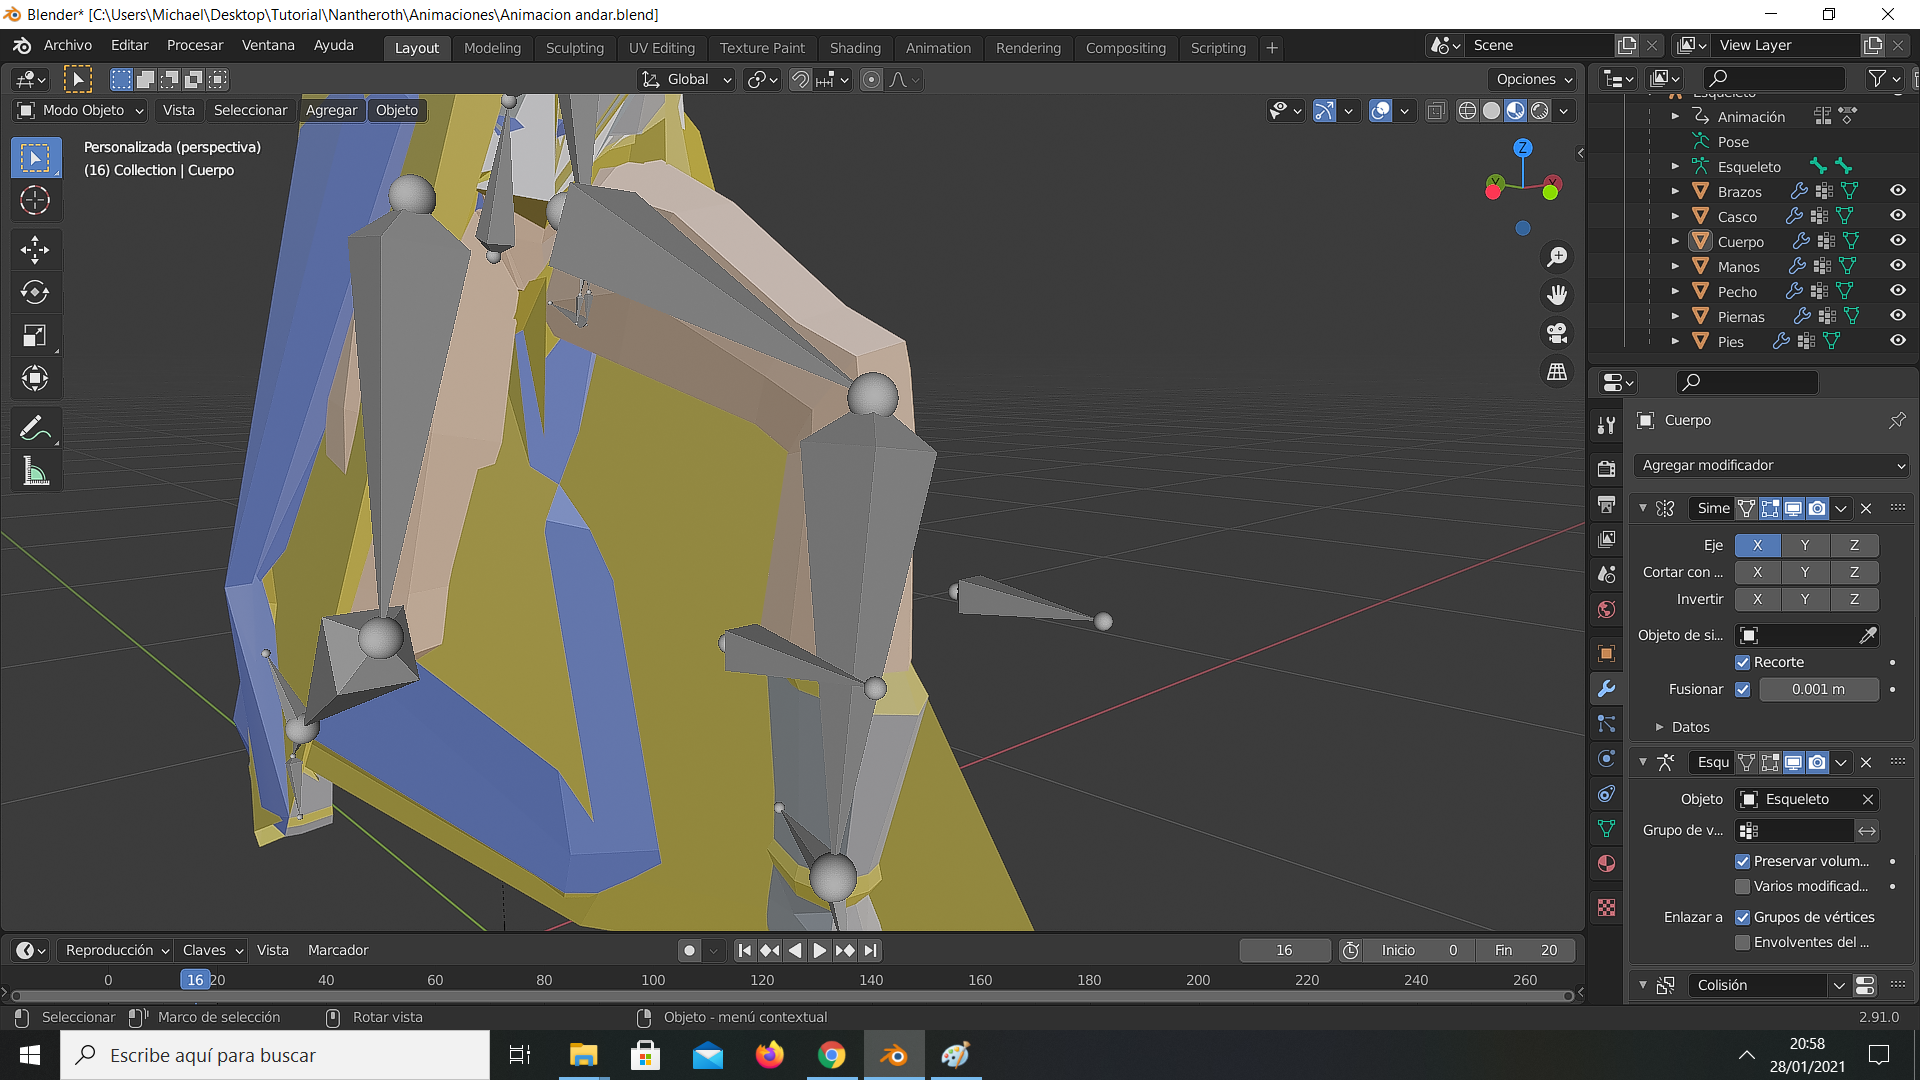Screen dimensions: 1920x1080
Task: Select the Move tool in toolbar
Action: point(35,250)
